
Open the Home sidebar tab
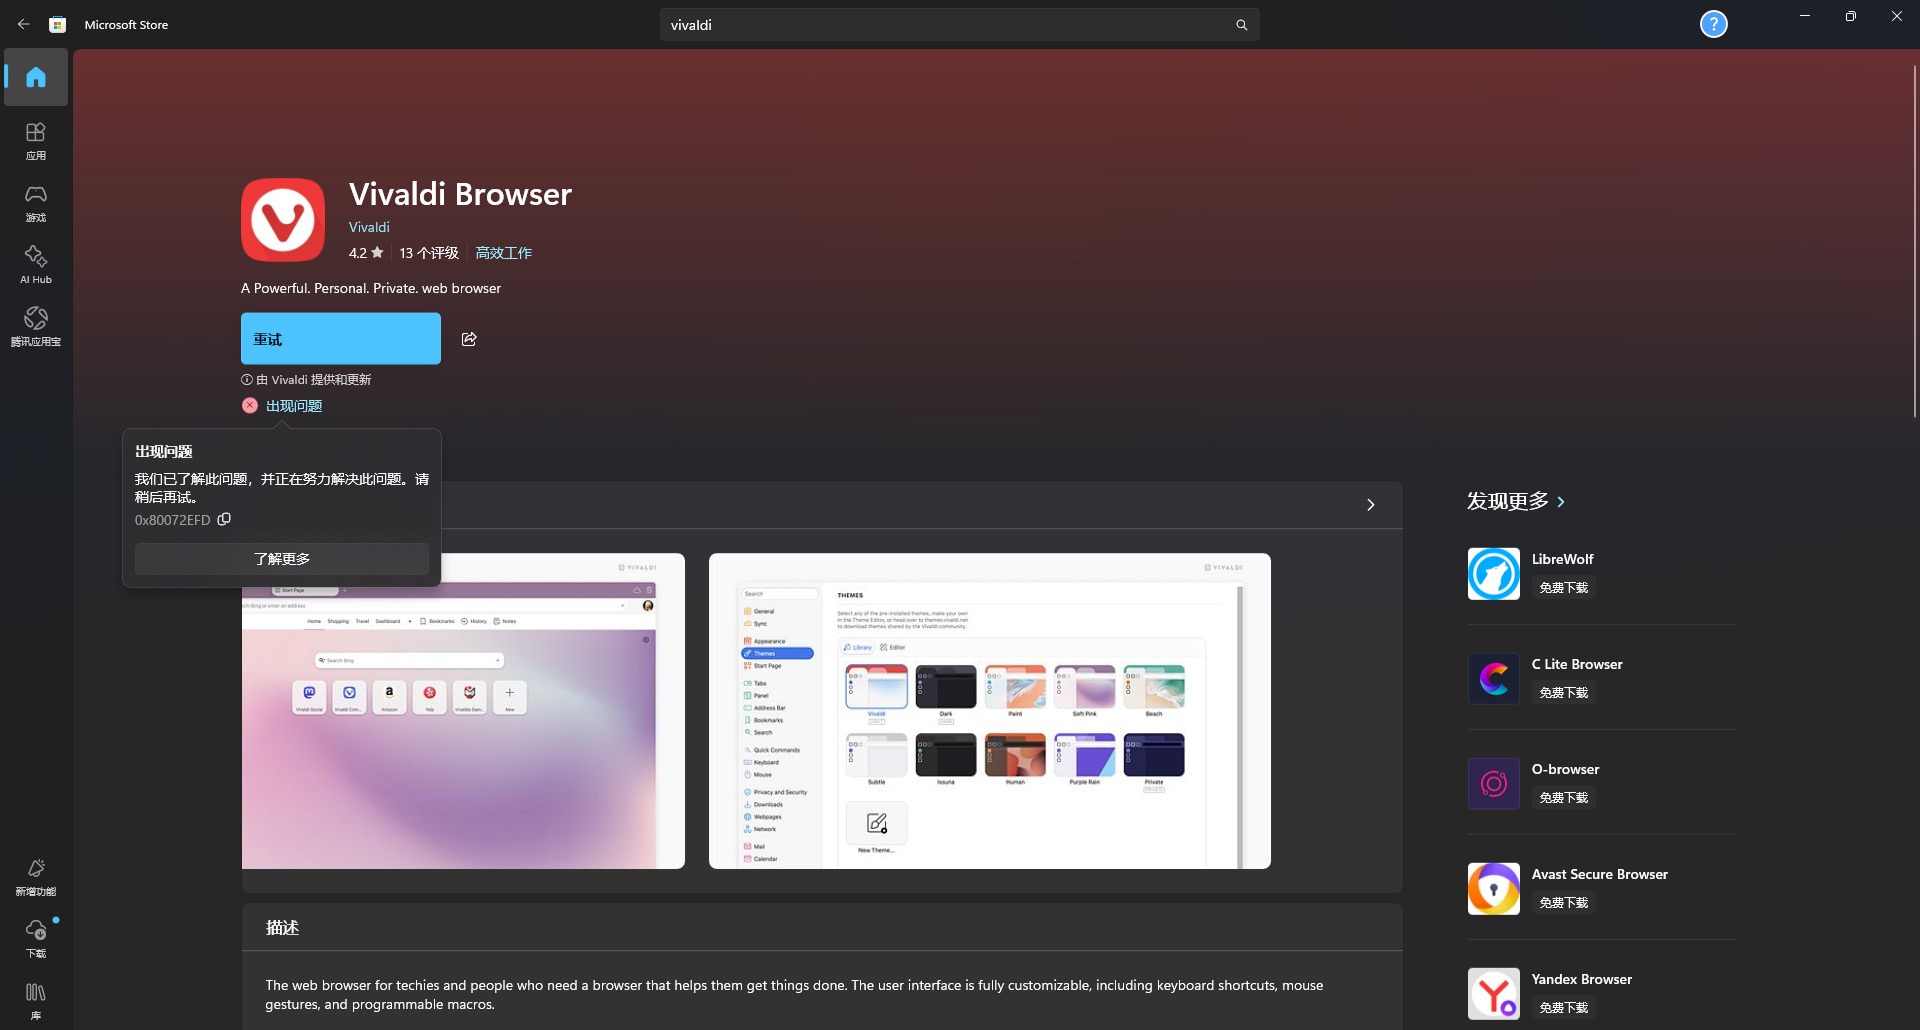point(36,77)
